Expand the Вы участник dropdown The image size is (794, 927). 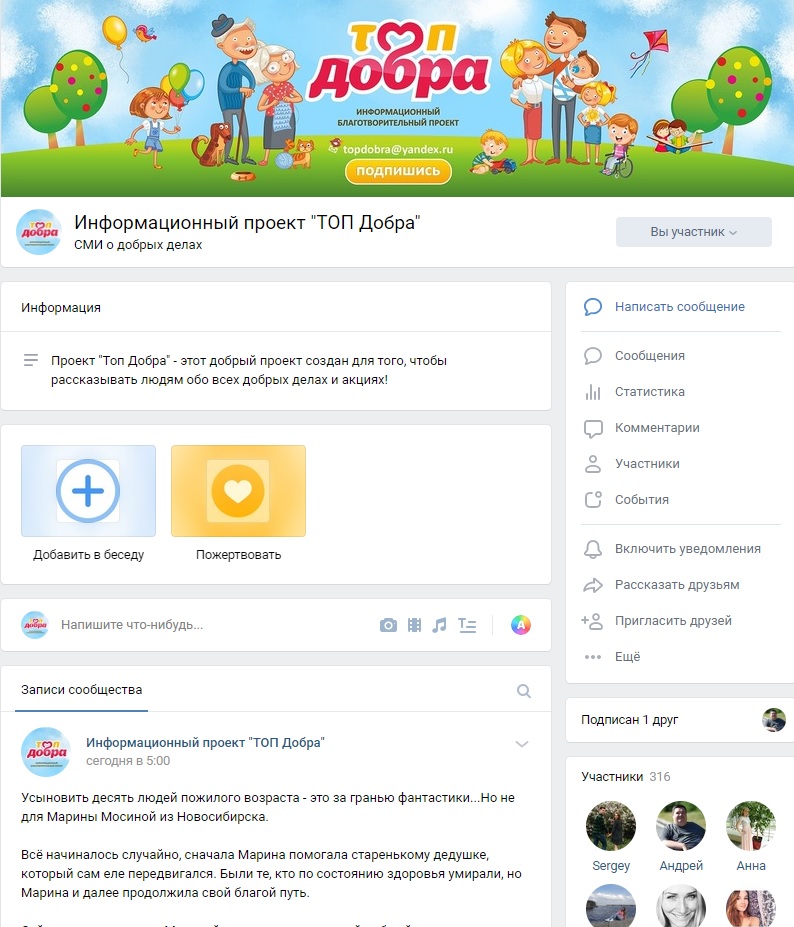693,232
